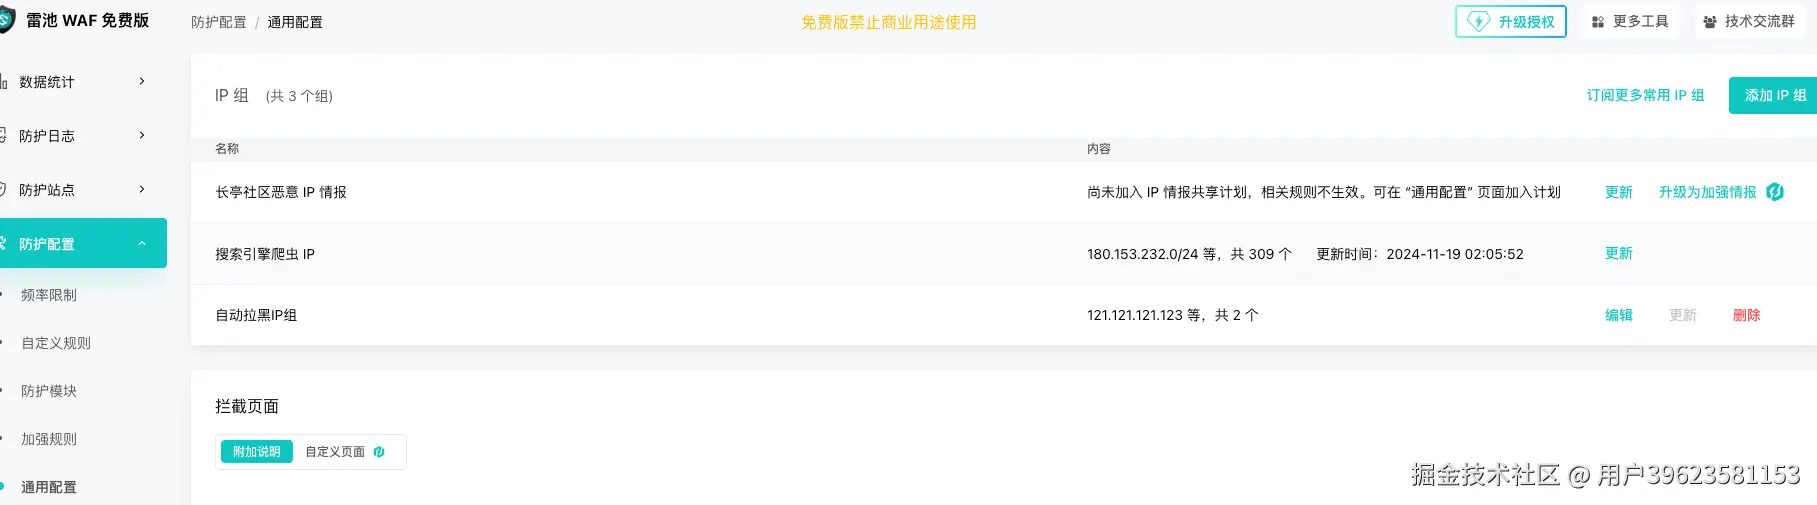Click the 防护站点 shield icon in sidebar
The image size is (1817, 505).
pos(4,189)
